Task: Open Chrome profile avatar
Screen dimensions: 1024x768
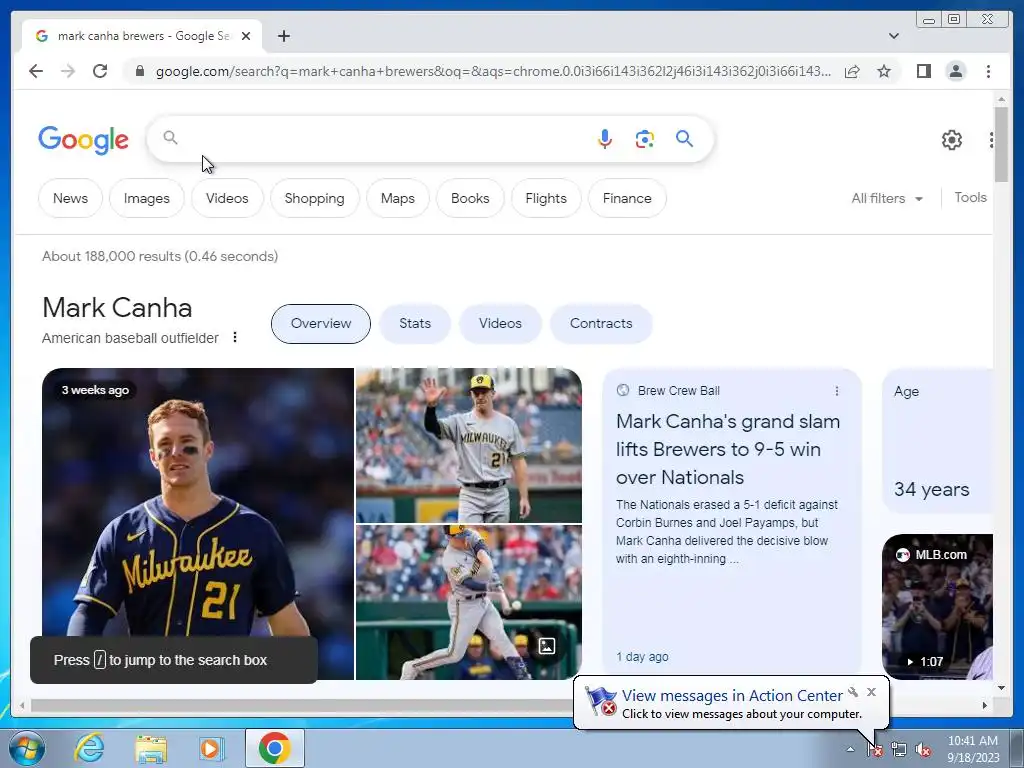Action: pos(955,71)
